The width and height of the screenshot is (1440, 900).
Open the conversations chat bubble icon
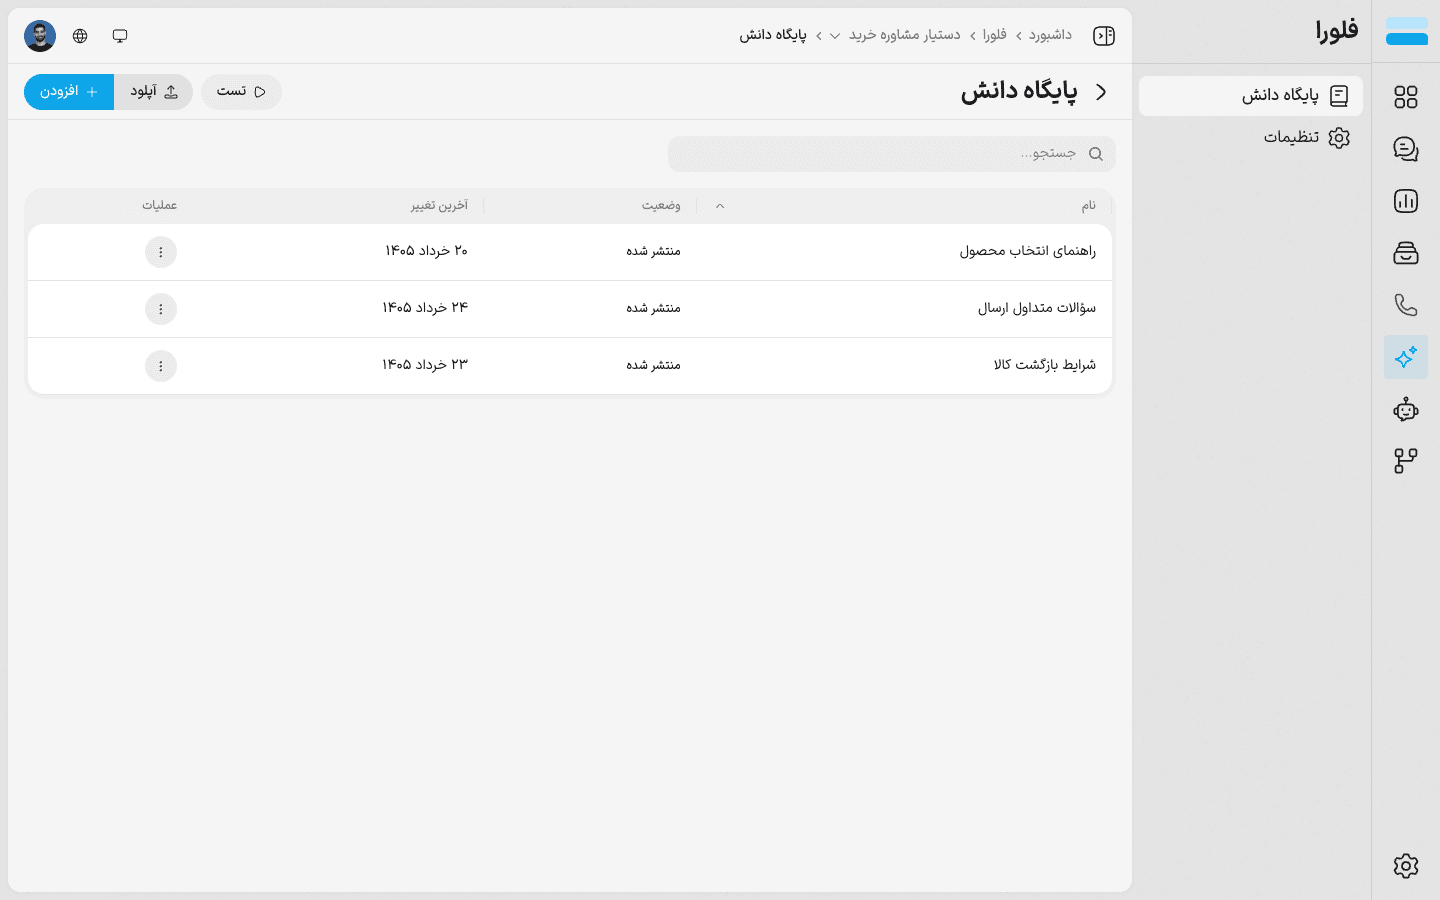point(1406,149)
